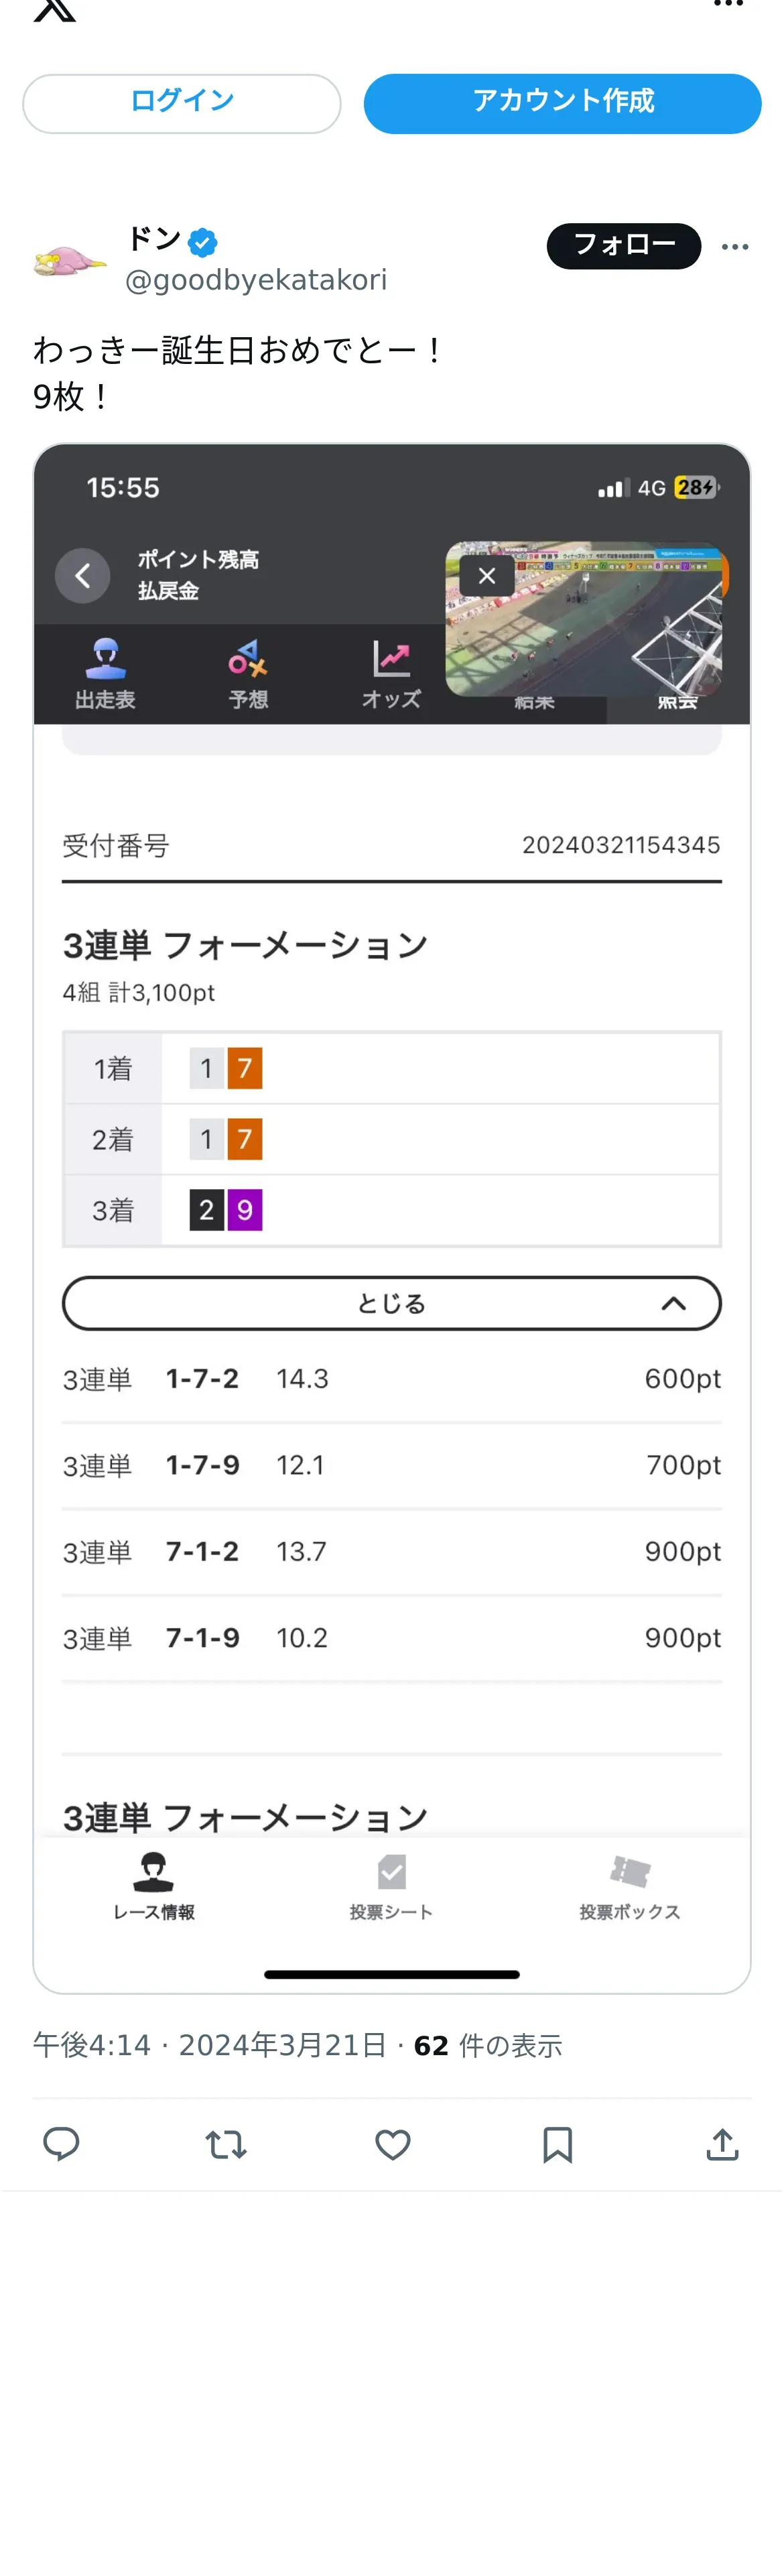784x2576 pixels.
Task: Open ドン's profile avatar
Action: [69, 259]
